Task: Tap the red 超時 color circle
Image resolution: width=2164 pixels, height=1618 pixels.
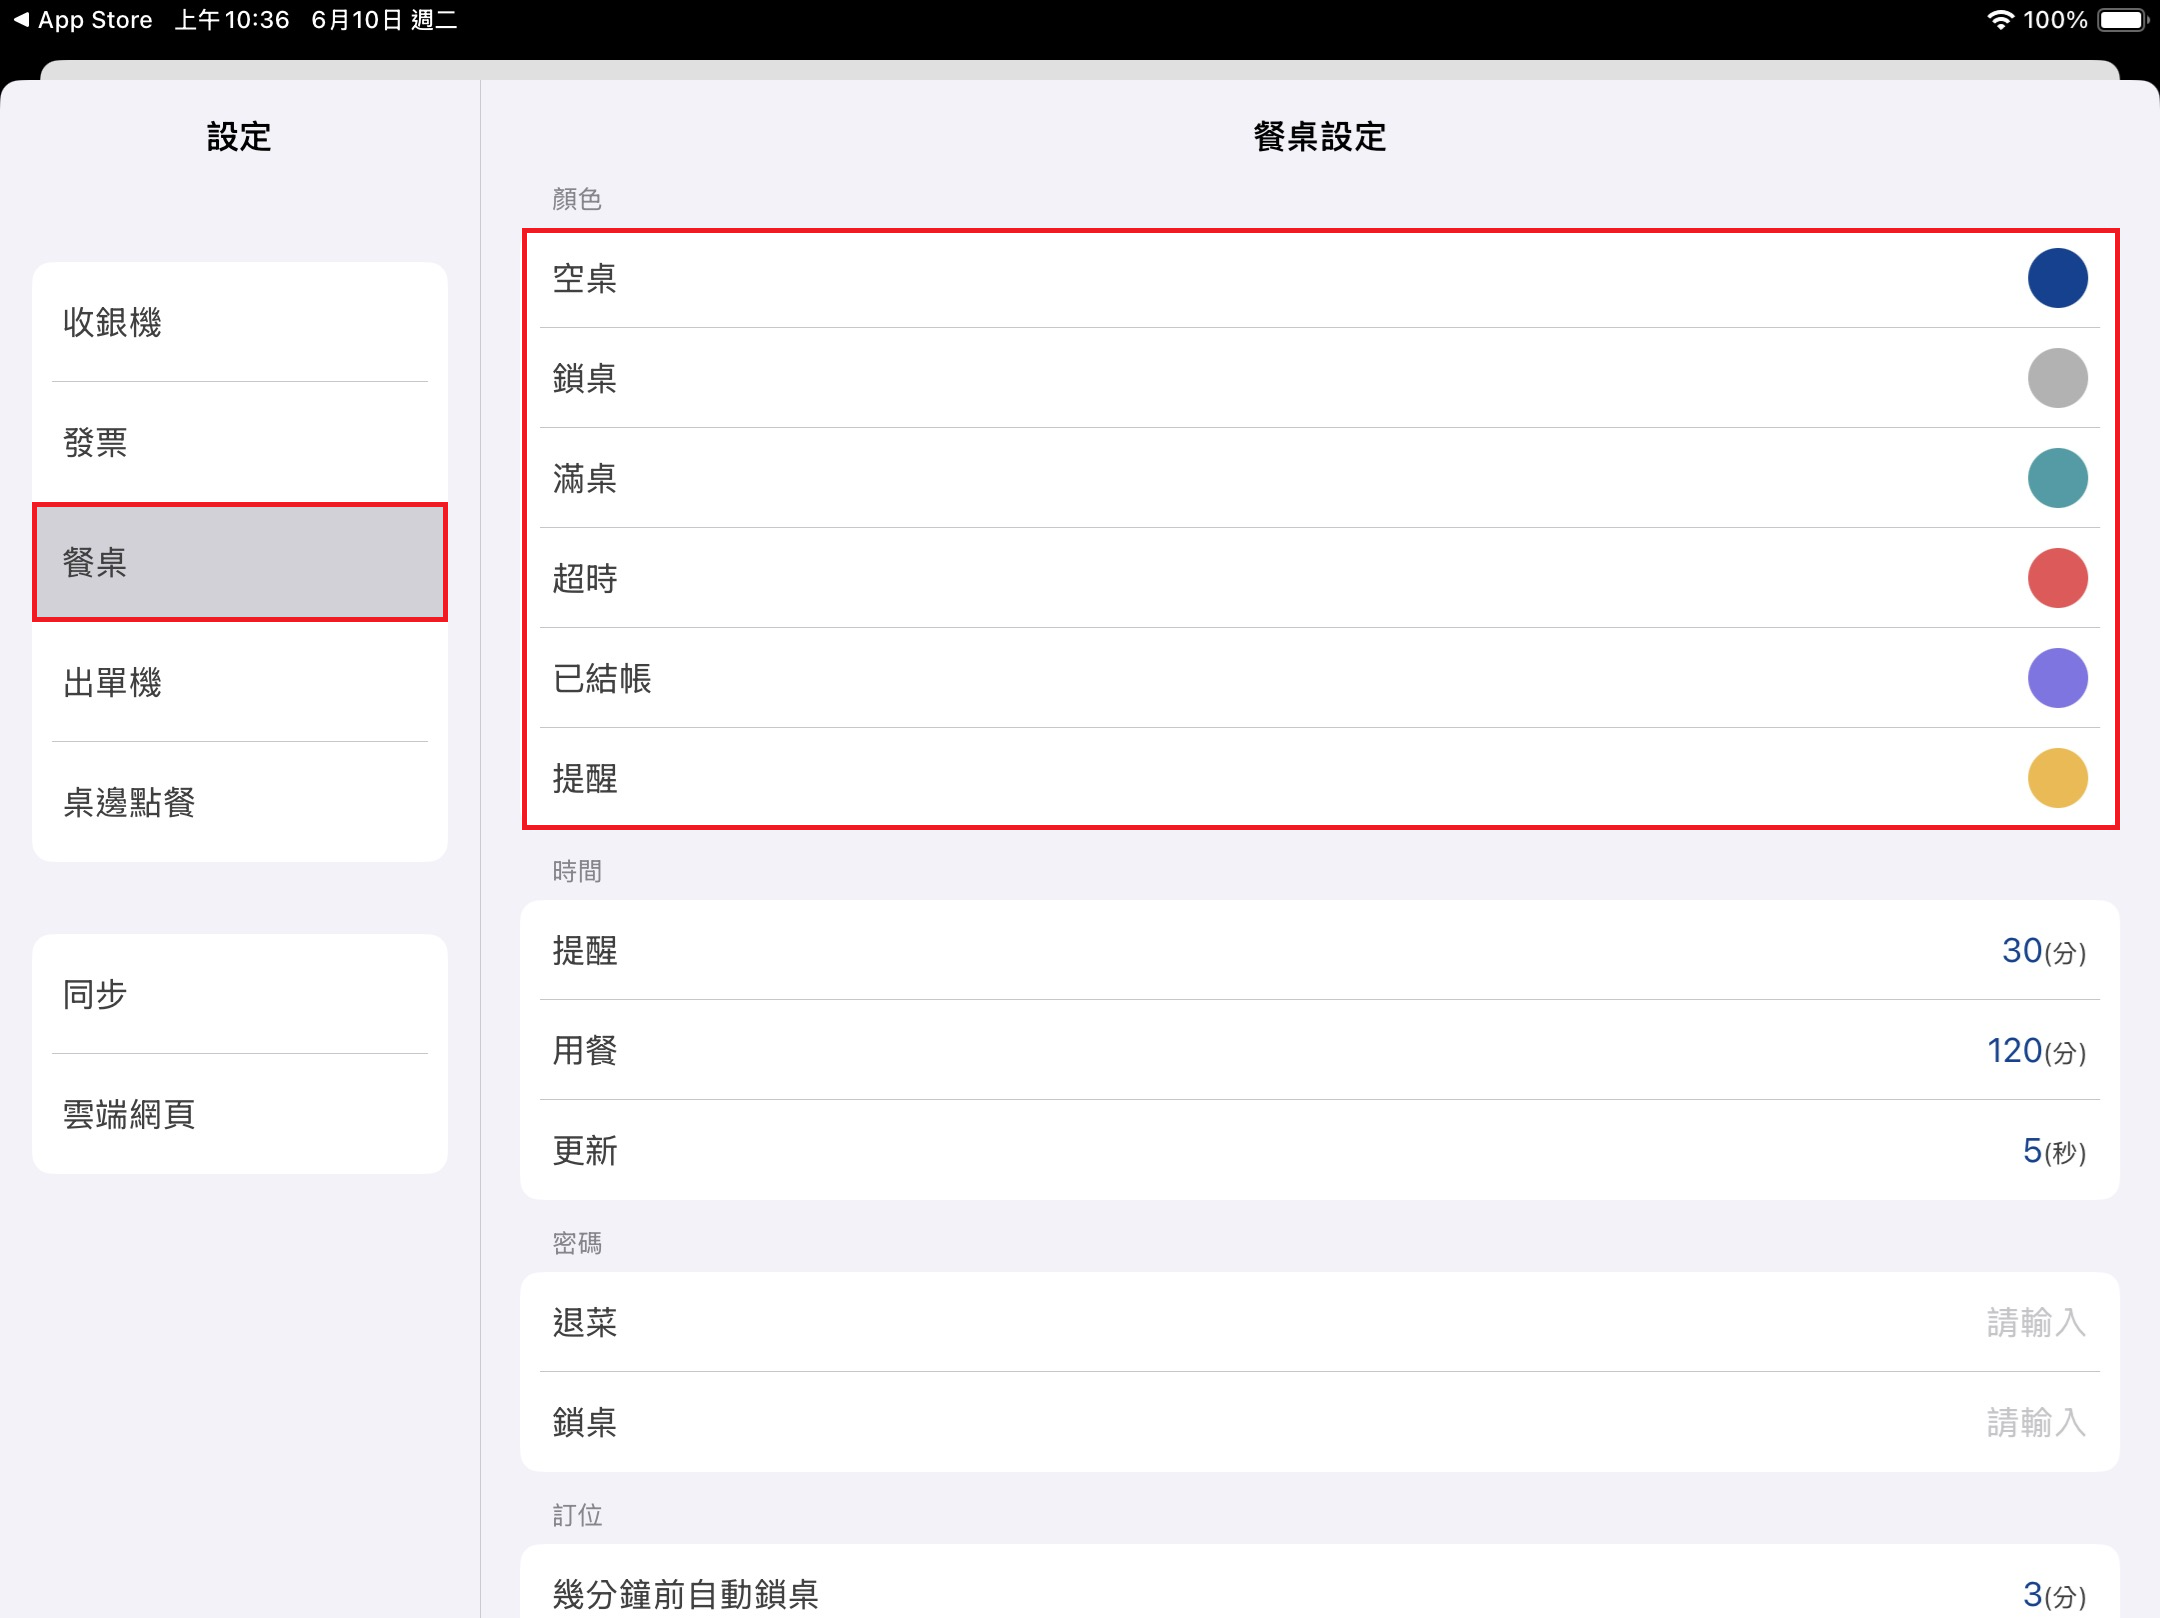Action: point(2056,578)
